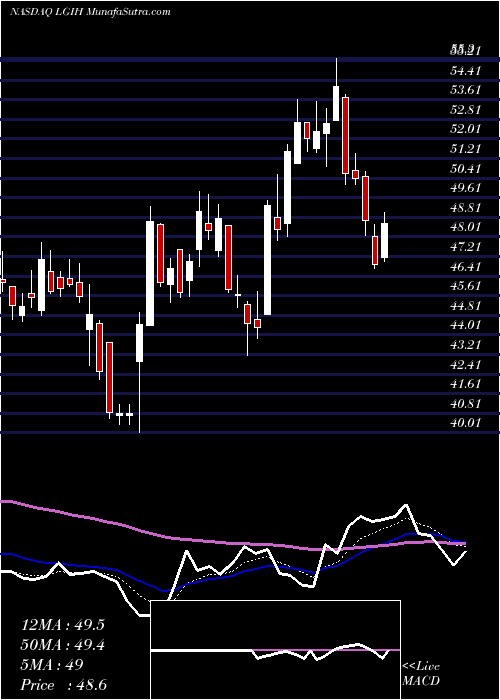Select the 53.61 price label
This screenshot has width=500, height=700.
[466, 90]
